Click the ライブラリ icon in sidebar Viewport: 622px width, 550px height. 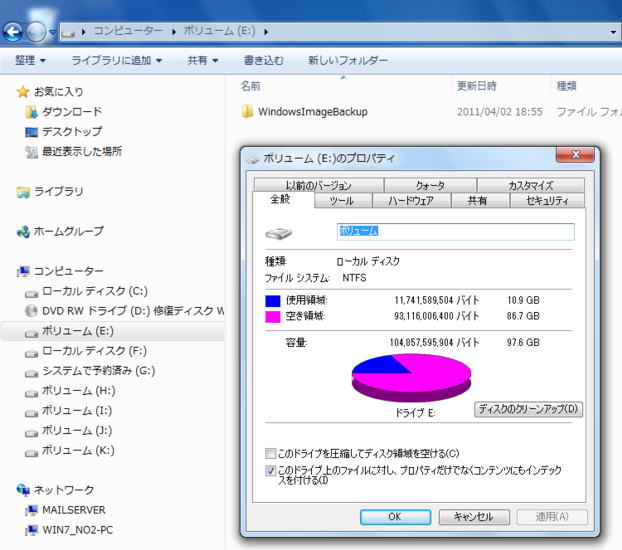pos(23,192)
